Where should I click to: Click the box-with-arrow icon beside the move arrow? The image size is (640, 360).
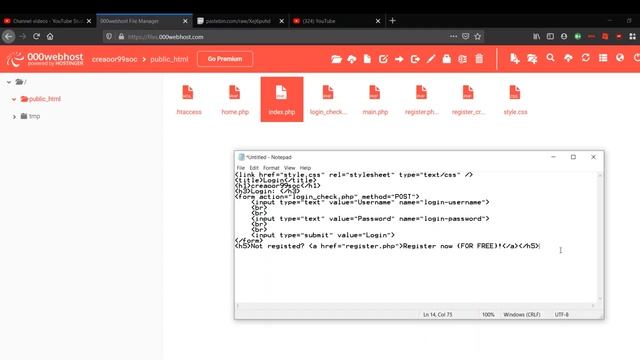[415, 59]
